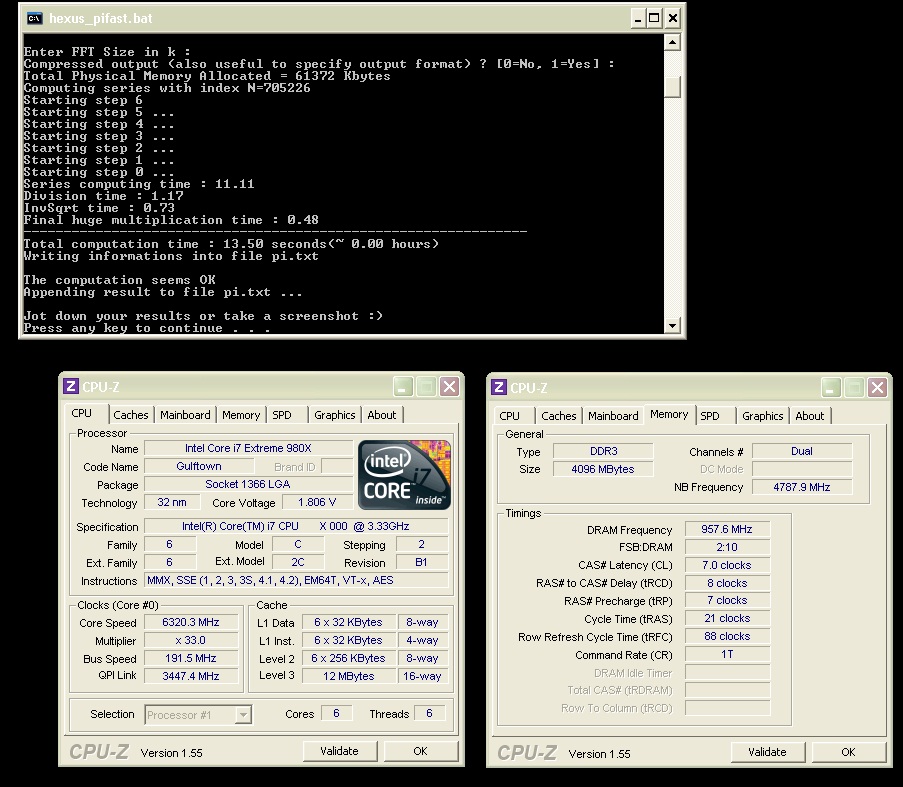This screenshot has width=903, height=787.
Task: Open Mainboard tab in left CPU-Z window
Action: pos(186,415)
